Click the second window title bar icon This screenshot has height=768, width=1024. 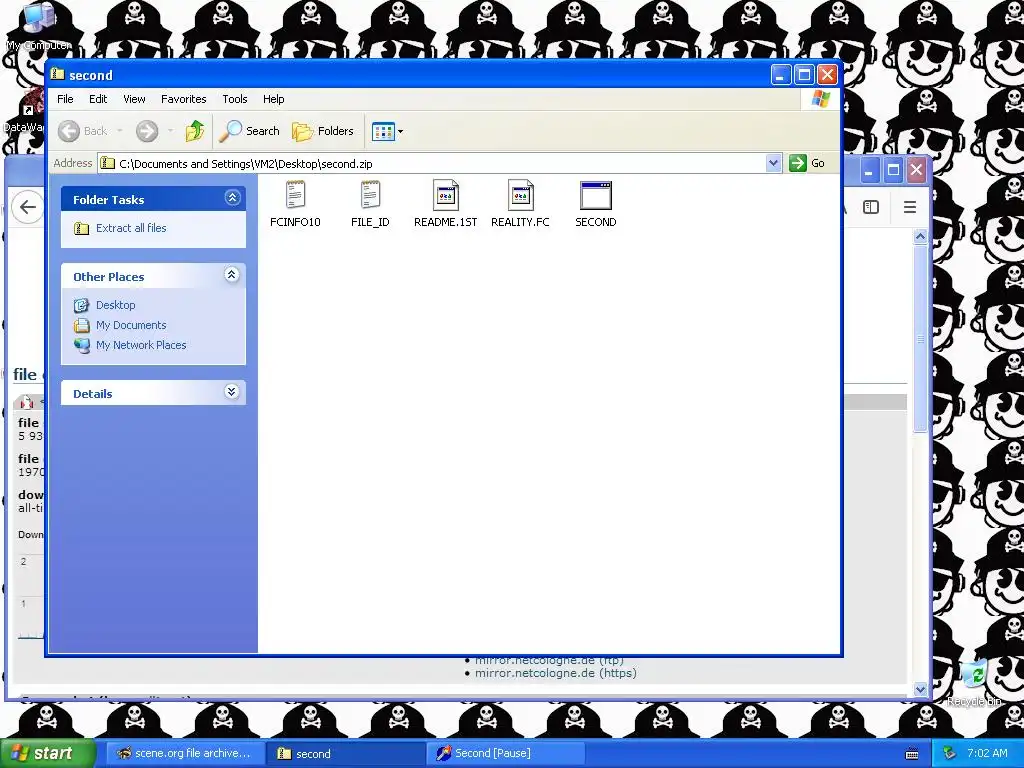57,74
